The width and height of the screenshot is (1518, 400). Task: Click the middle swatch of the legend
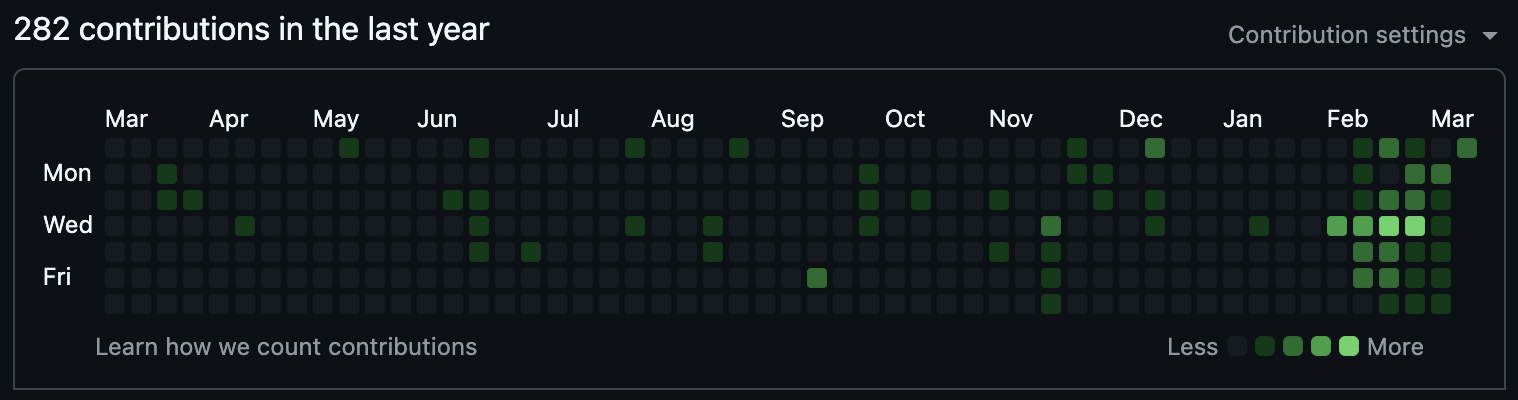(x=1293, y=347)
